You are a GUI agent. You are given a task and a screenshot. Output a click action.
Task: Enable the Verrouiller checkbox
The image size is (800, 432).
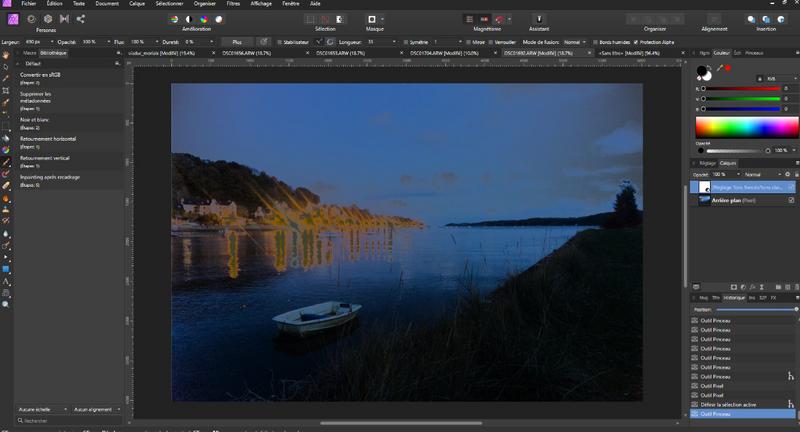[491, 42]
